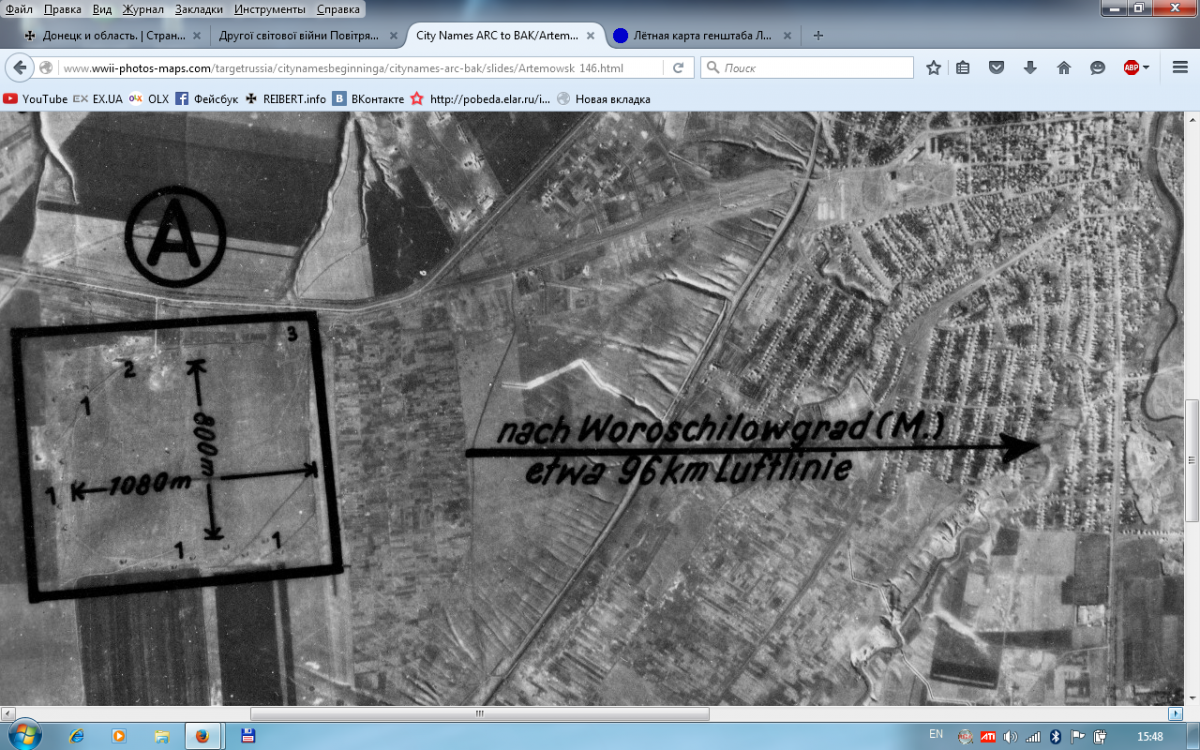Image resolution: width=1200 pixels, height=750 pixels.
Task: Click the floppy disk save taskbar icon
Action: point(249,736)
